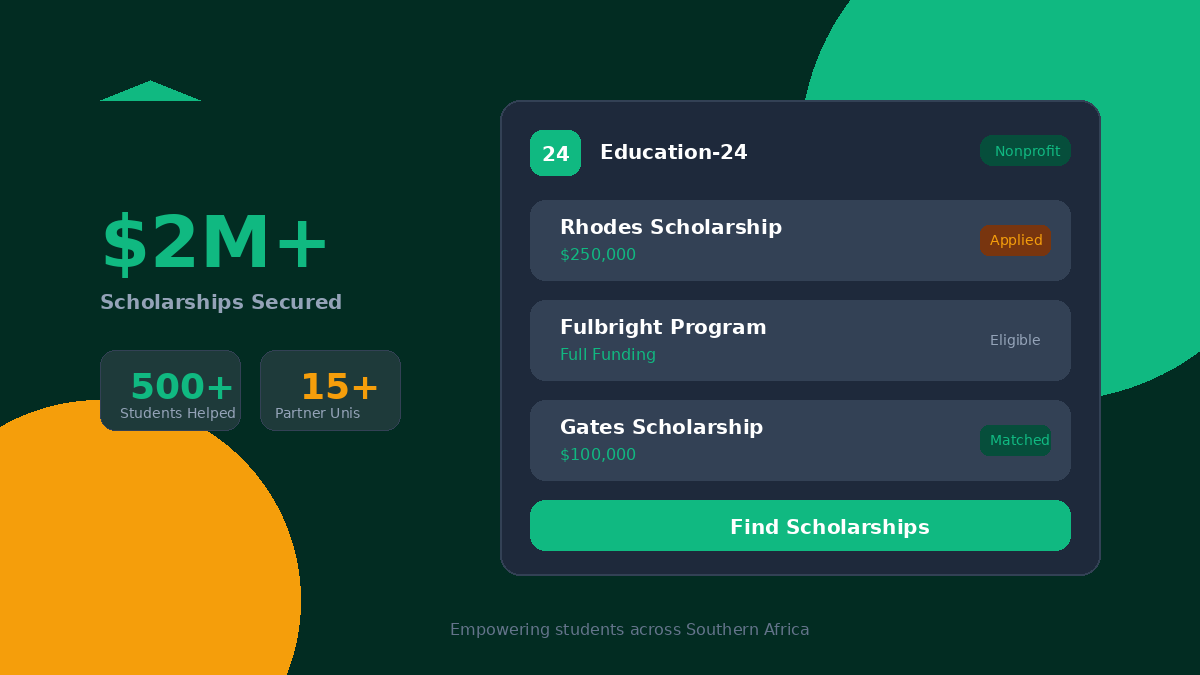This screenshot has width=1200, height=675.
Task: Toggle the Applied status on Rhodes Scholarship
Action: (1015, 240)
